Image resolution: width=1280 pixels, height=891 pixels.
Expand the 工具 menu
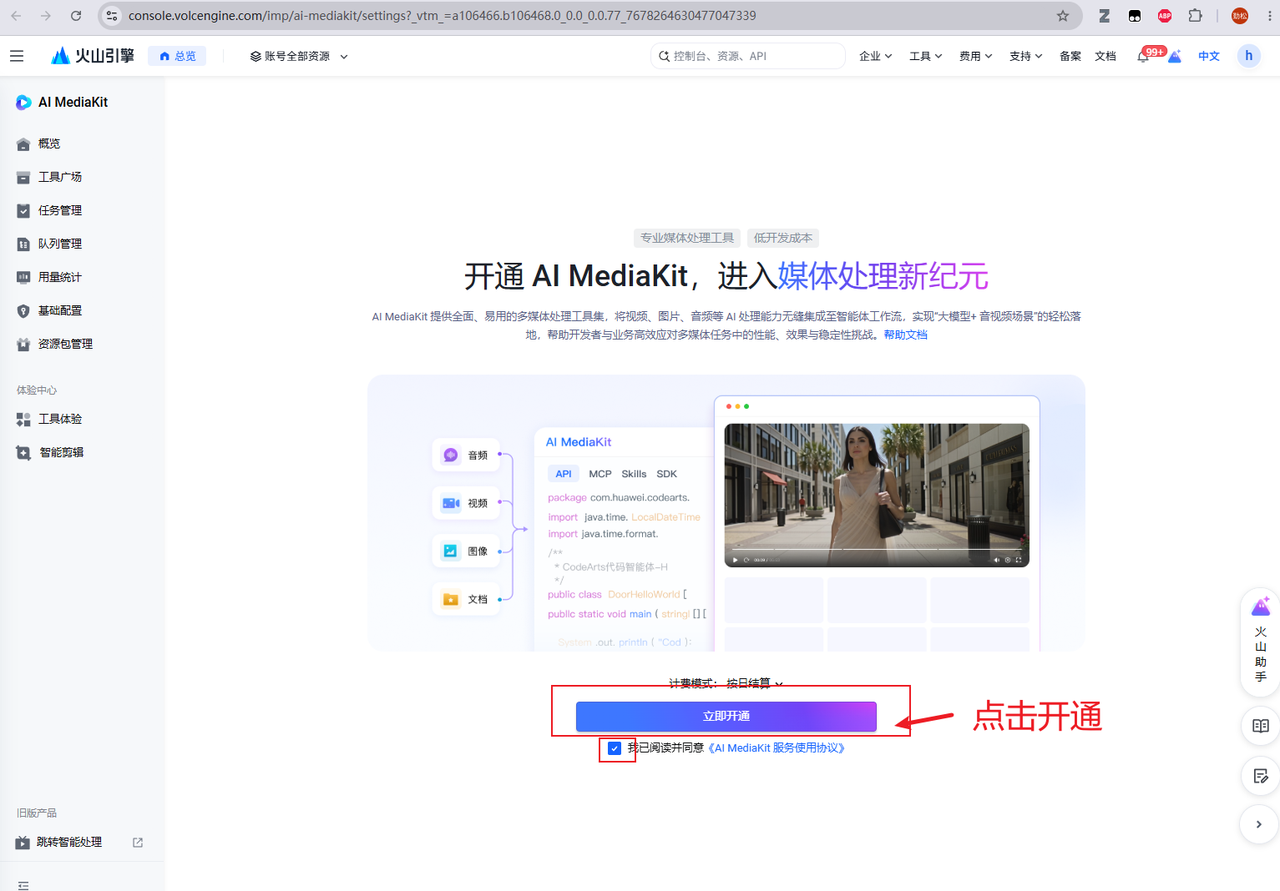pos(925,56)
